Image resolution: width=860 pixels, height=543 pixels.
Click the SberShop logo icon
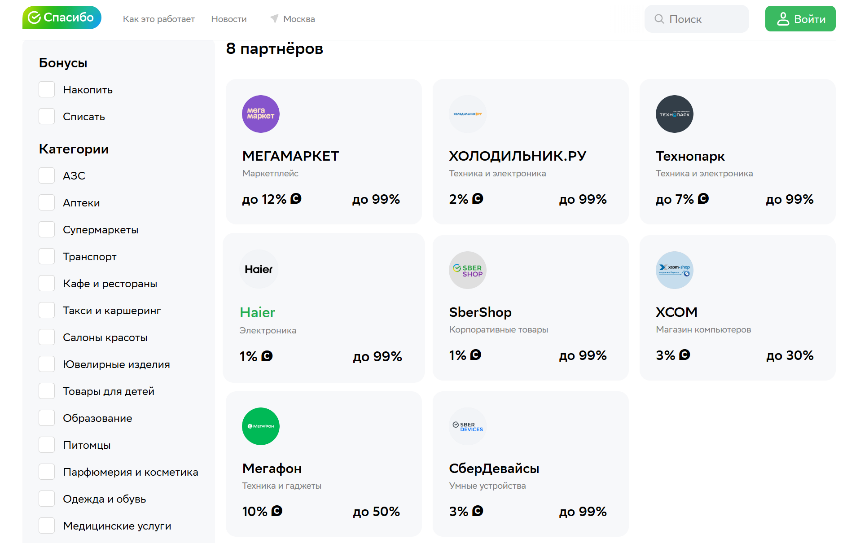[467, 270]
